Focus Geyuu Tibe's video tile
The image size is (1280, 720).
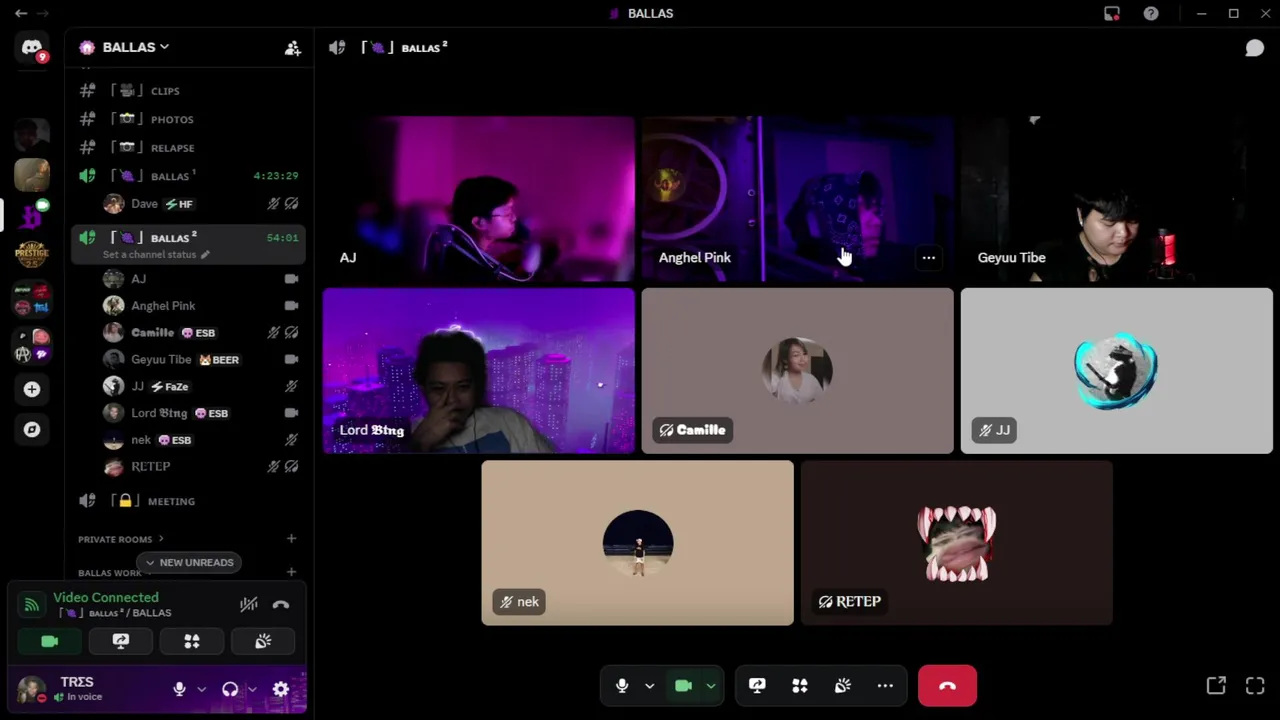click(x=1116, y=199)
